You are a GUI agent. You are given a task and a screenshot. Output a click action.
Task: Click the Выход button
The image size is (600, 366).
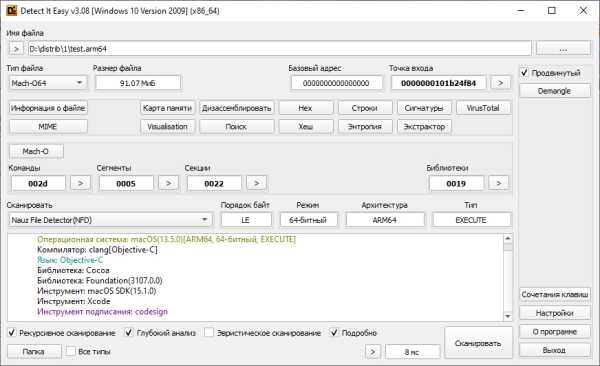[x=554, y=350]
